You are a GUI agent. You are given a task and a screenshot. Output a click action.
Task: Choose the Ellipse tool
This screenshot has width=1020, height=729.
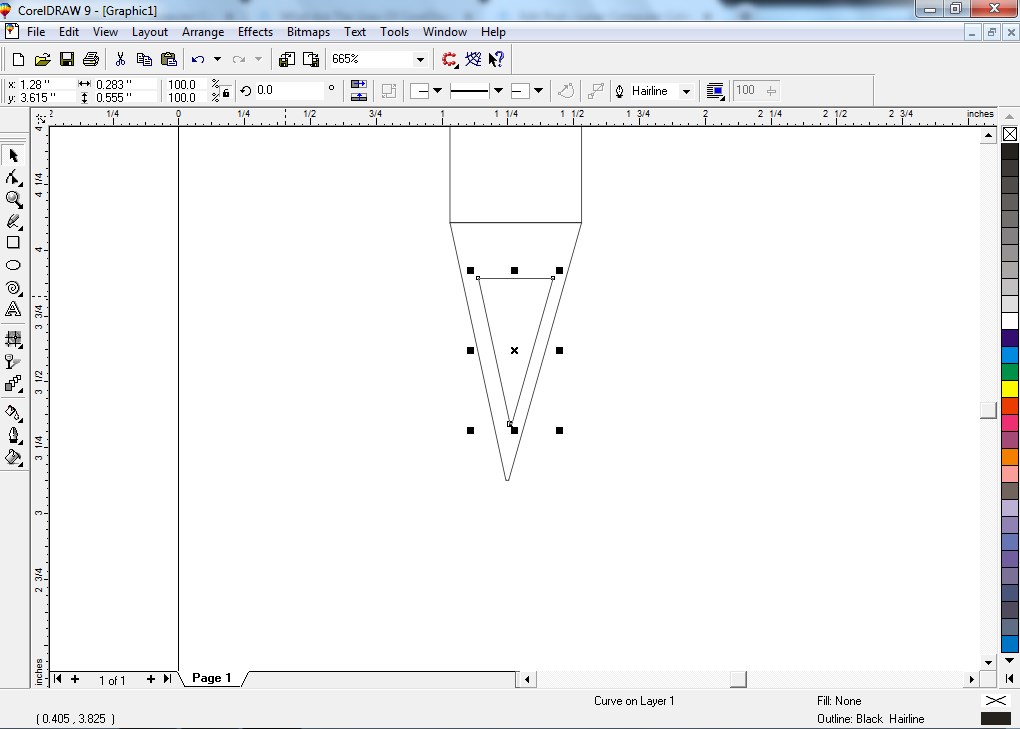click(x=13, y=265)
